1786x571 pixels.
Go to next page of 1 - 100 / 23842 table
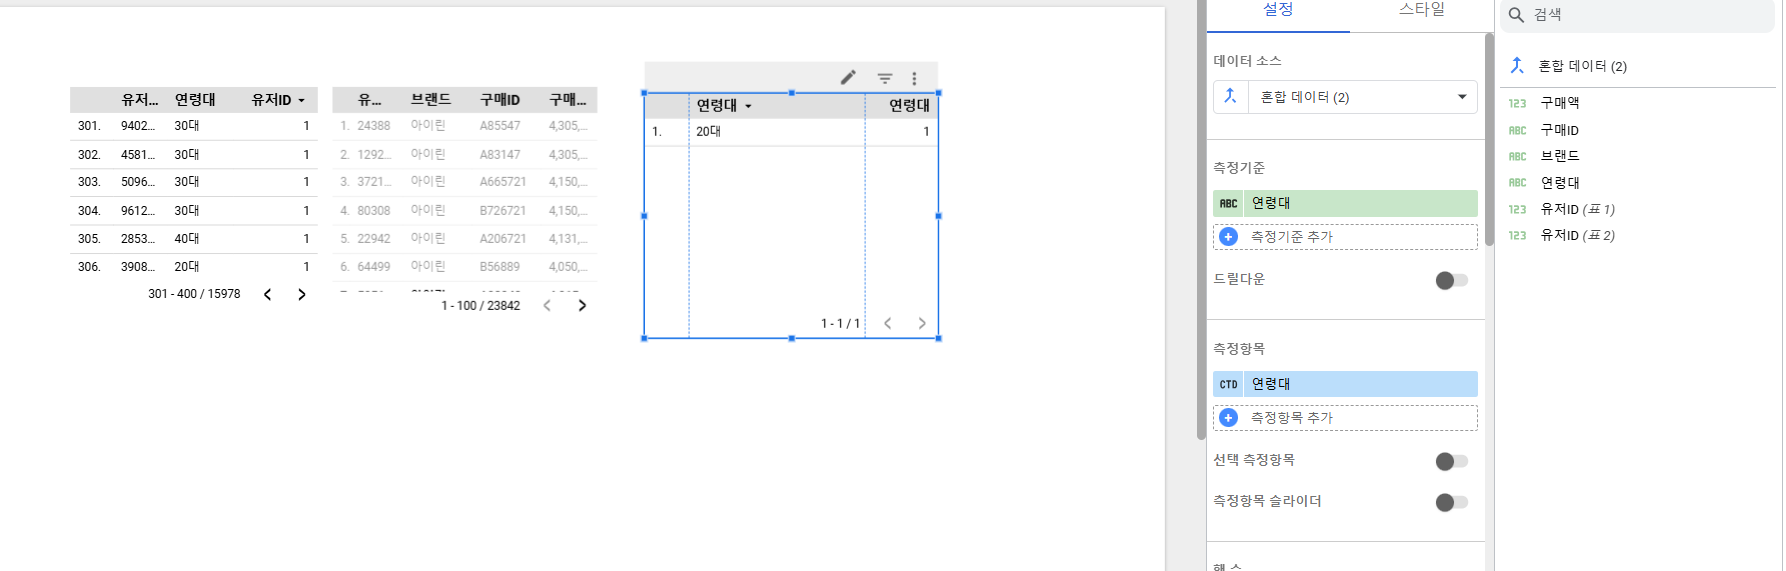point(582,305)
